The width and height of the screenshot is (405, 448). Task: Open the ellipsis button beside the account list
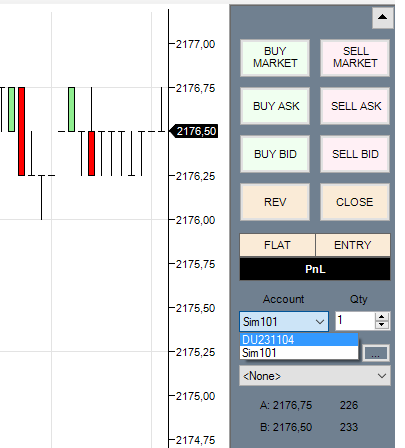(375, 353)
